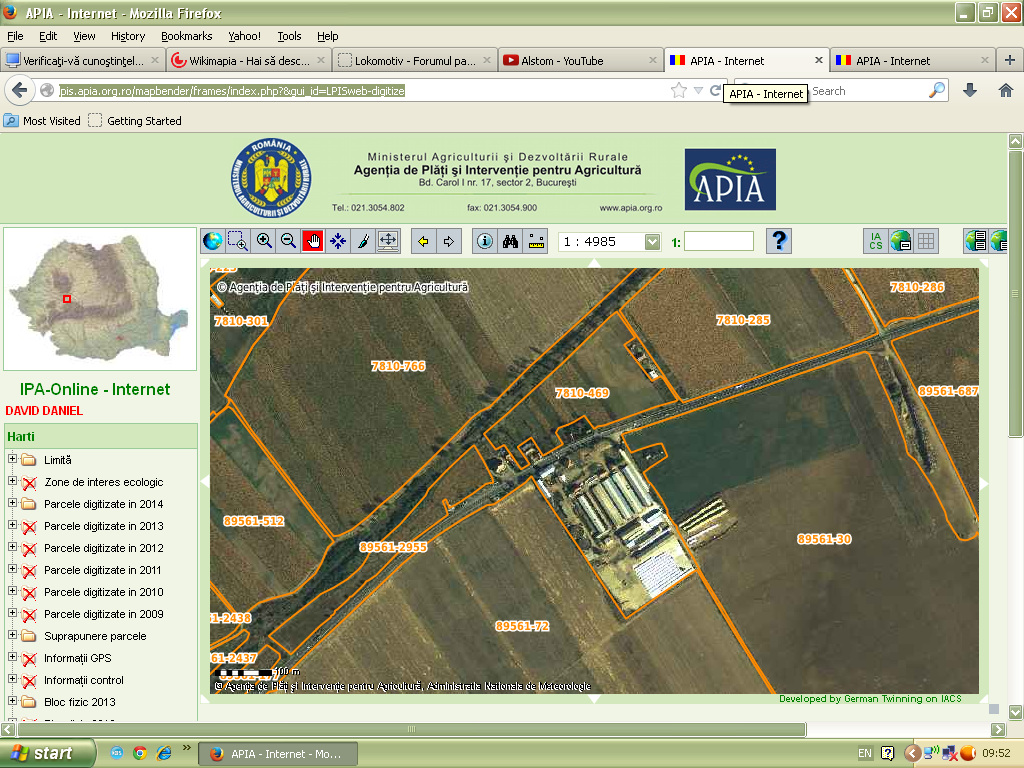Image resolution: width=1024 pixels, height=768 pixels.
Task: Toggle the red pan hand tool
Action: (313, 241)
